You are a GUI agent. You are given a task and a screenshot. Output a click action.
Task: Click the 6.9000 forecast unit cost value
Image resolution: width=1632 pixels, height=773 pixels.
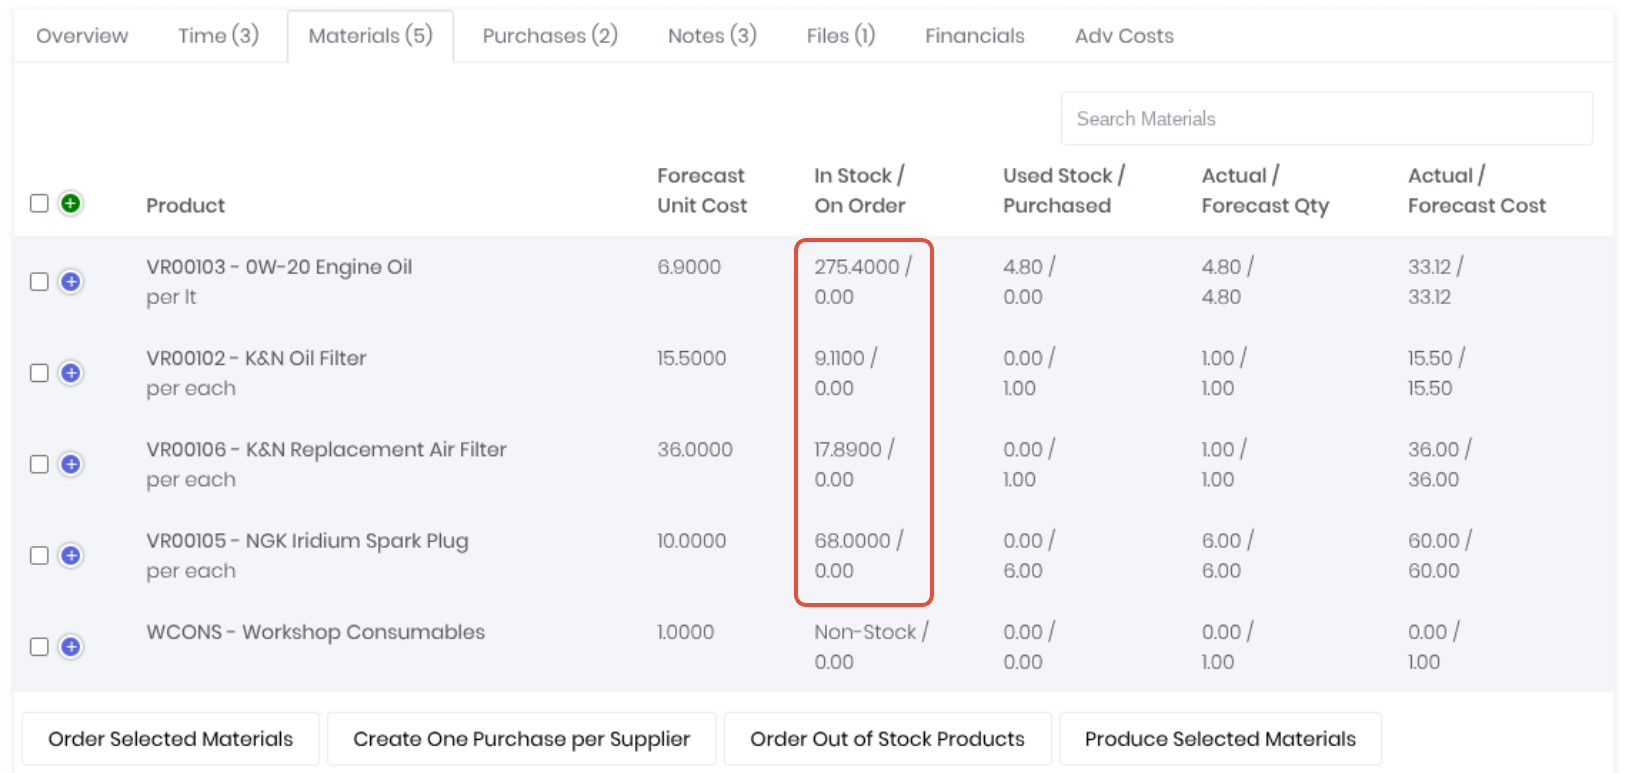coord(689,267)
